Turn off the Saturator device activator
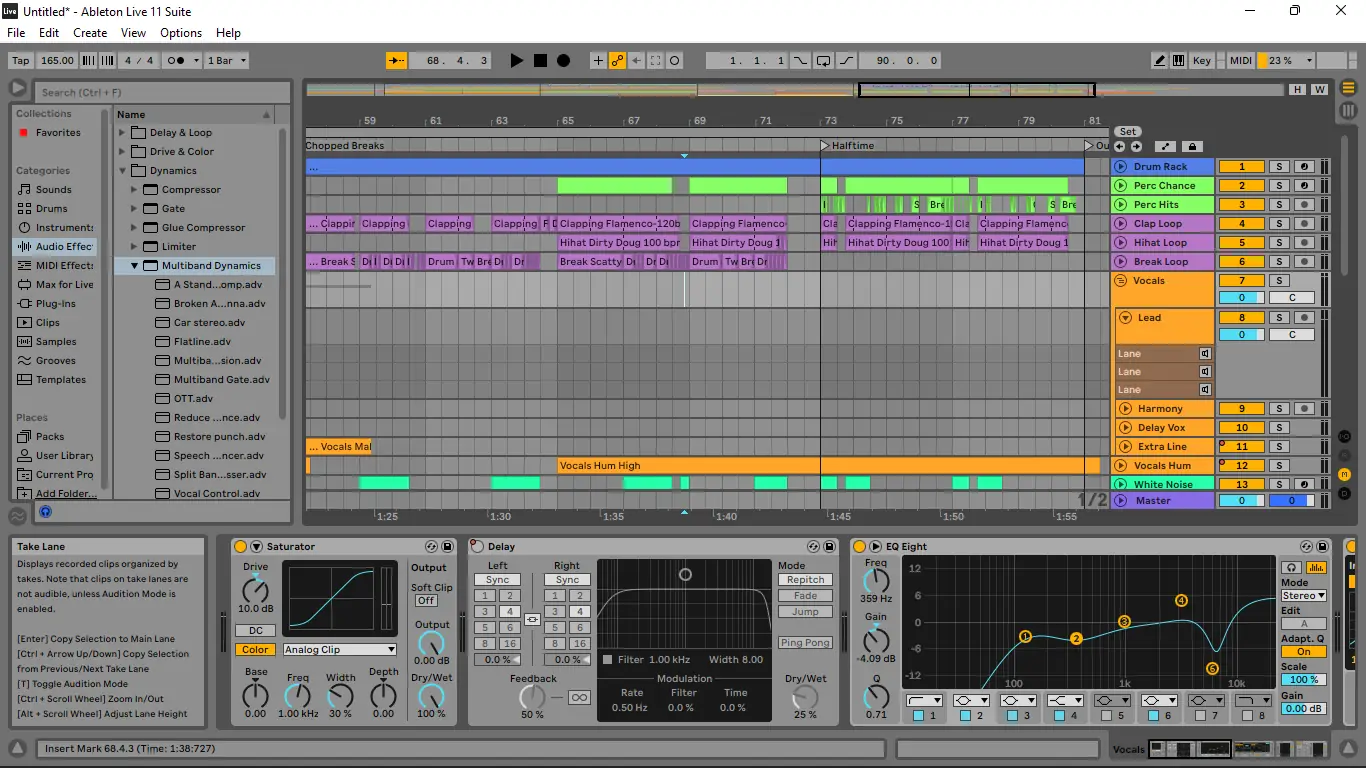 pos(240,547)
